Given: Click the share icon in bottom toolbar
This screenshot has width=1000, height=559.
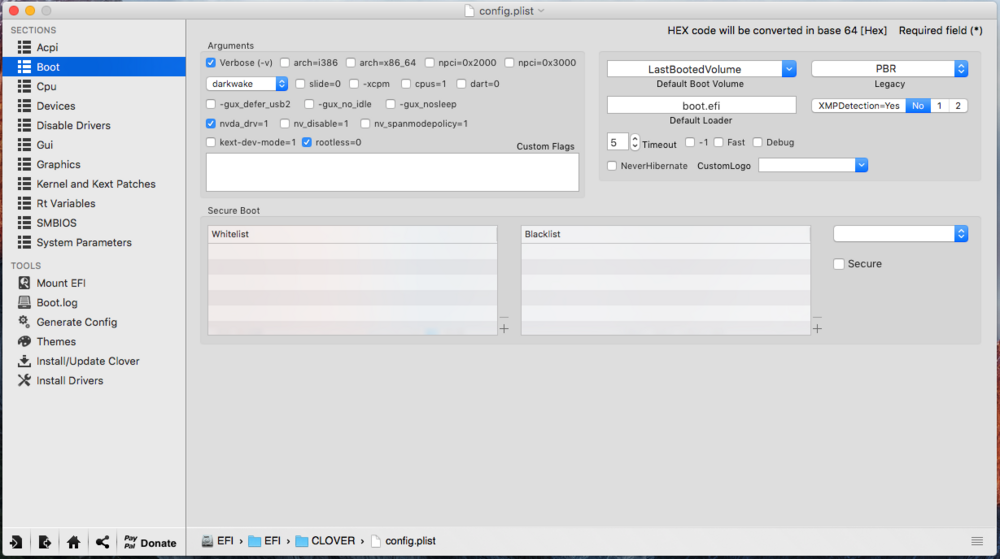Looking at the screenshot, I should click(x=102, y=542).
